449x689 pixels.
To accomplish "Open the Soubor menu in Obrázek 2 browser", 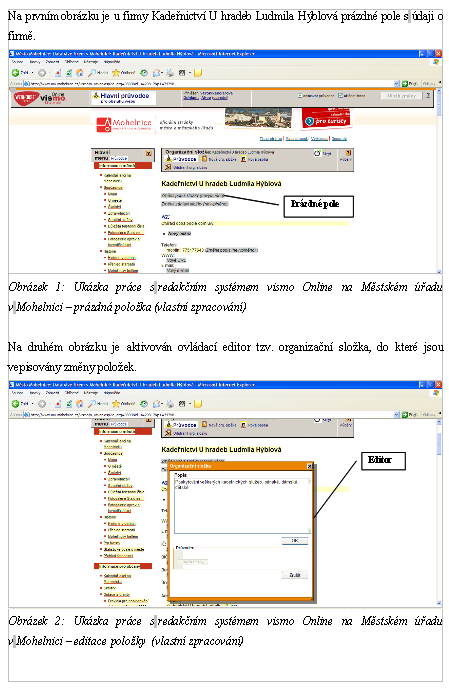I will [x=17, y=392].
